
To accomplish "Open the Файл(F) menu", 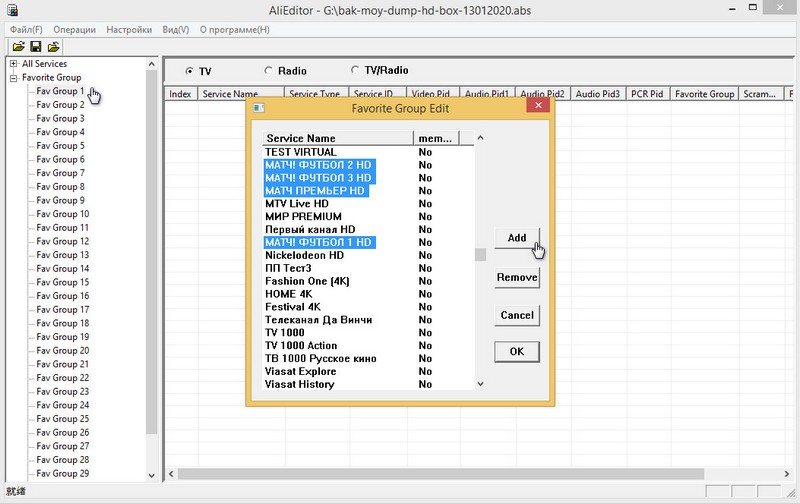I will [26, 30].
